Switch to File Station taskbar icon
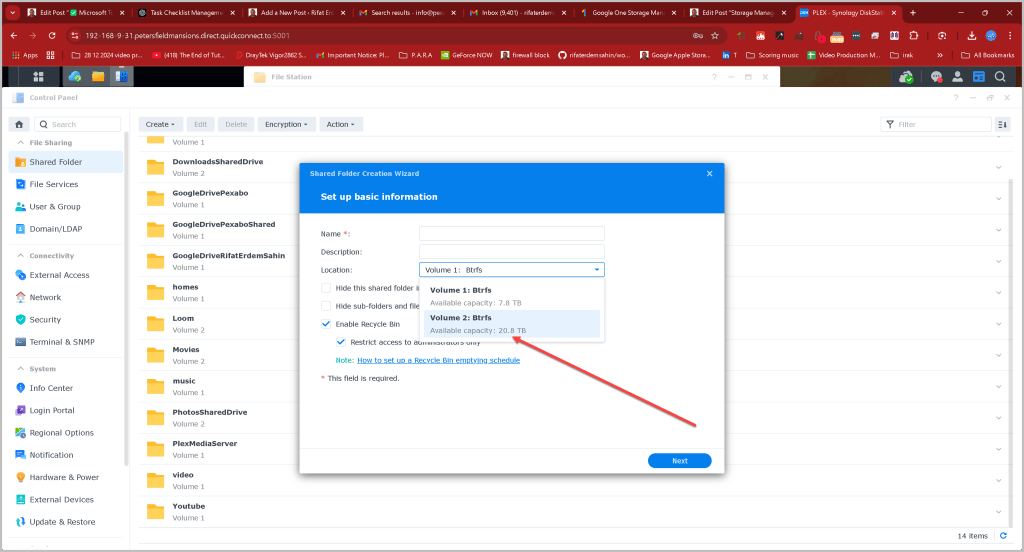 [x=98, y=76]
